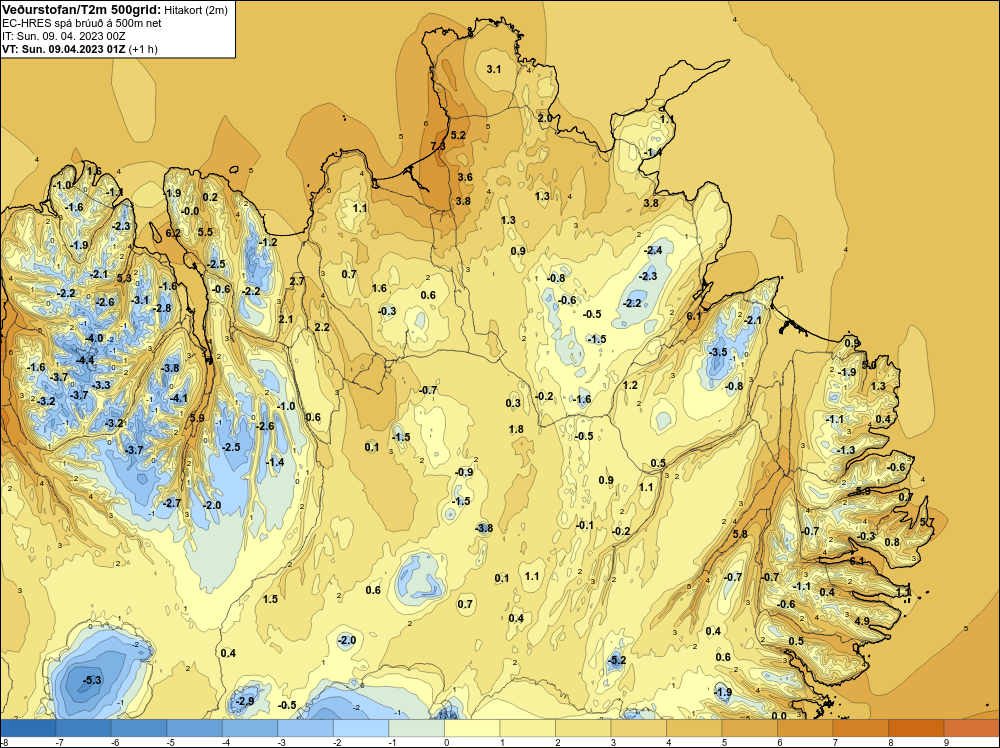The height and width of the screenshot is (748, 1000).
Task: Select legend color between 0 and 1
Action: [x=472, y=728]
